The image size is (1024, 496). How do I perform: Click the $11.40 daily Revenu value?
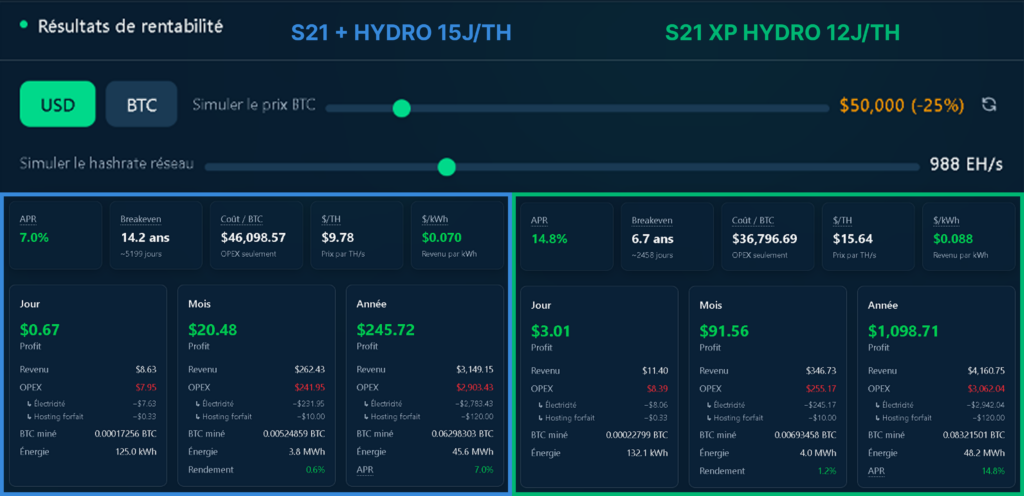(x=655, y=371)
